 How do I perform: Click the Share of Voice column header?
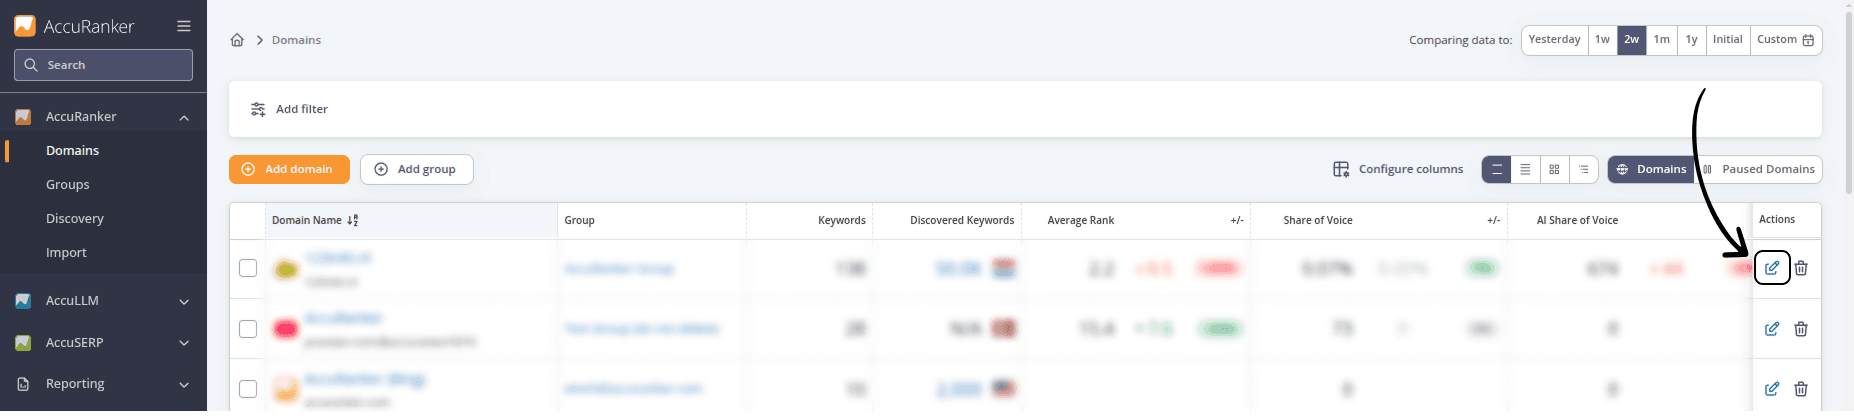point(1317,220)
